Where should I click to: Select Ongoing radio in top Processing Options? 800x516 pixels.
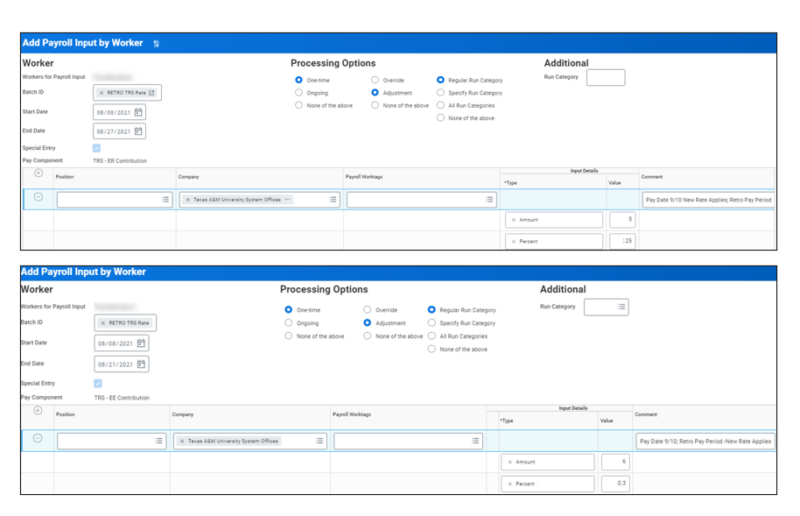coord(299,93)
